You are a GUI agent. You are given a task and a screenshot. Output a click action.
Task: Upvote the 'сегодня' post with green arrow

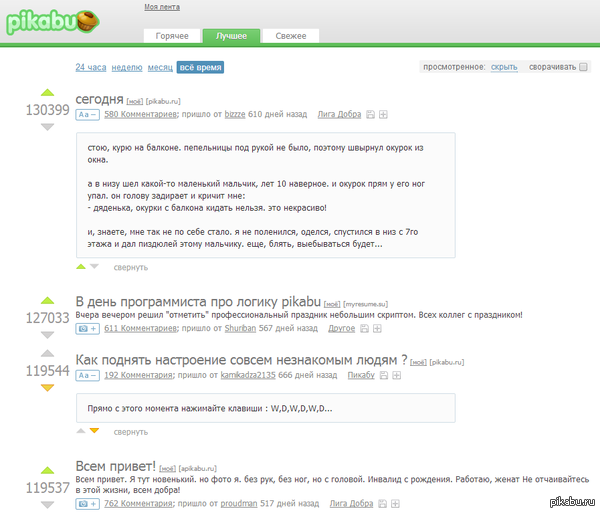47,94
